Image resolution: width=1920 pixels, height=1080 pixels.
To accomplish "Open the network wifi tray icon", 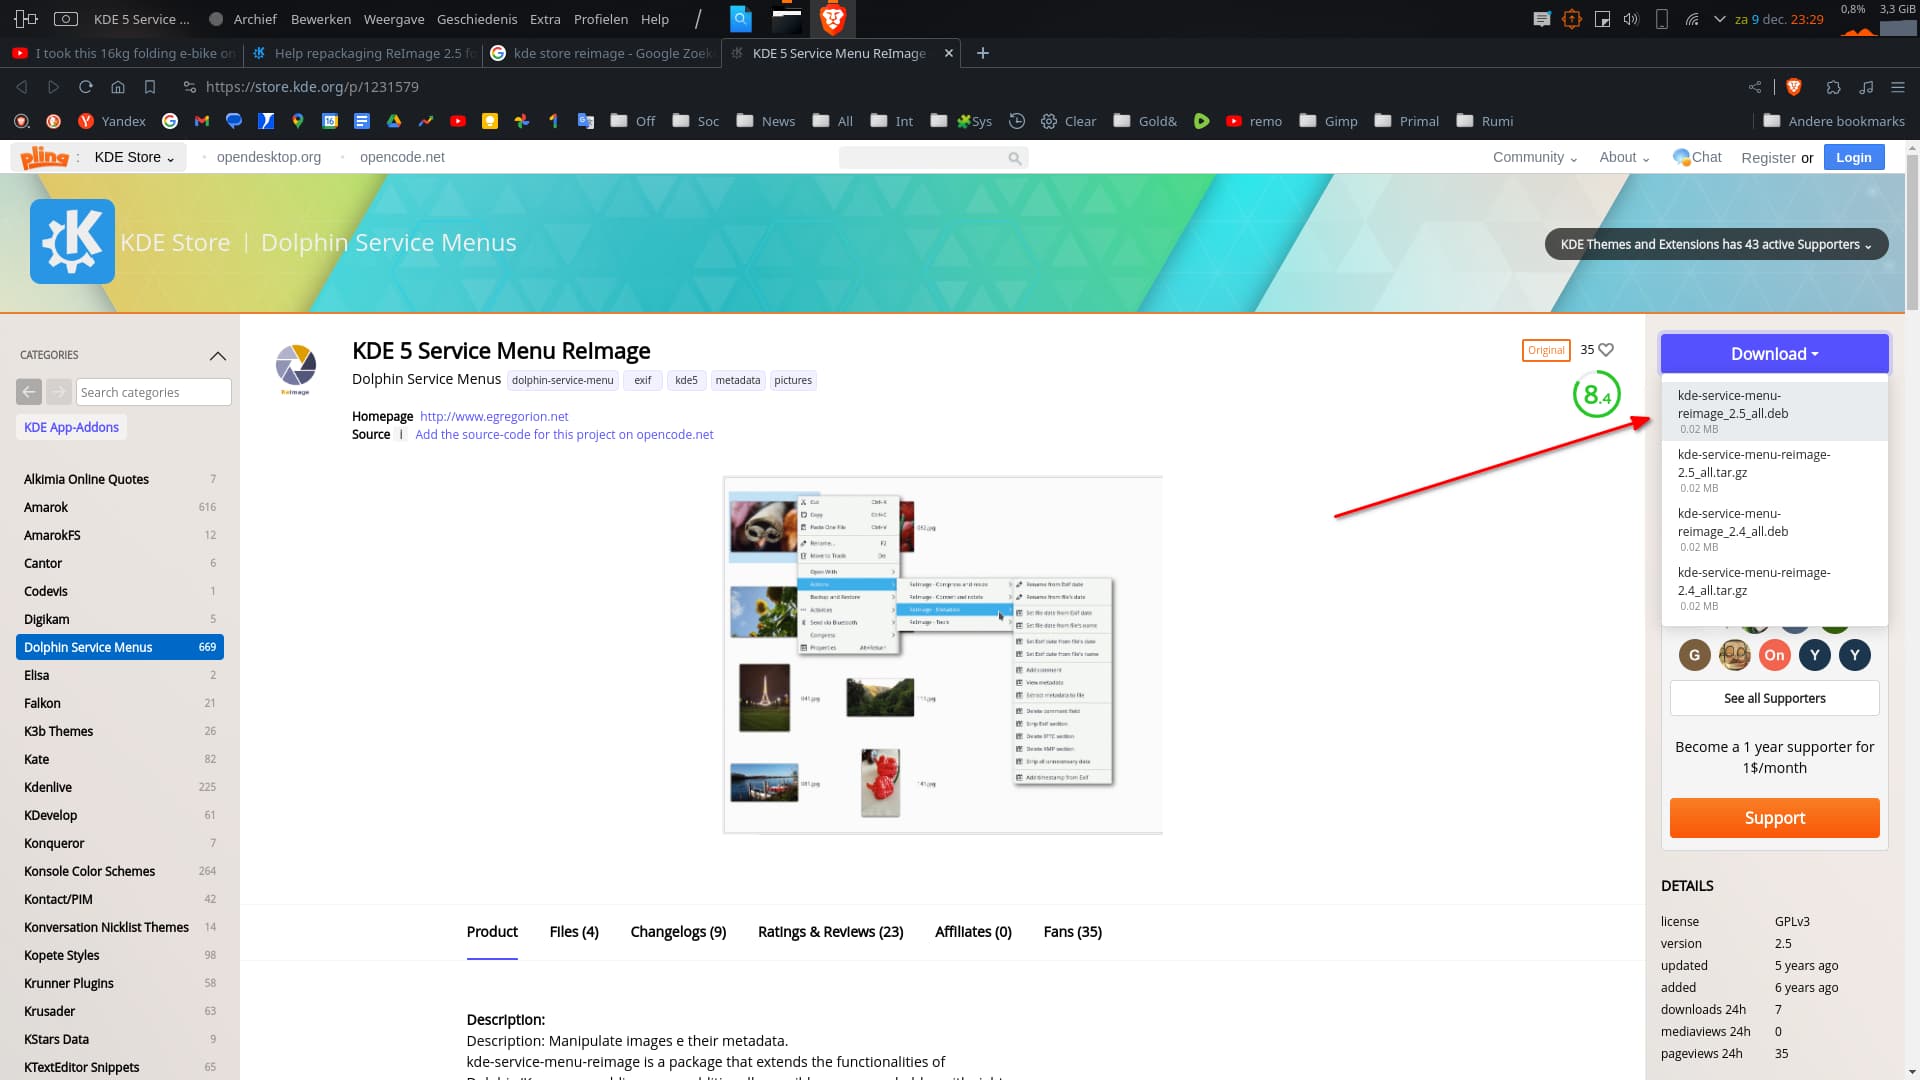I will pos(1692,19).
